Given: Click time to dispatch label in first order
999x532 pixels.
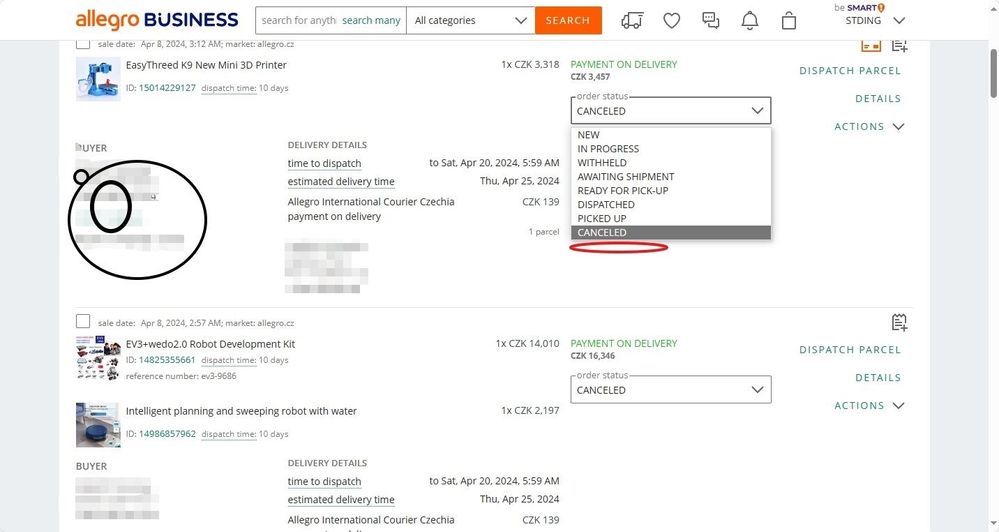Looking at the screenshot, I should 324,163.
